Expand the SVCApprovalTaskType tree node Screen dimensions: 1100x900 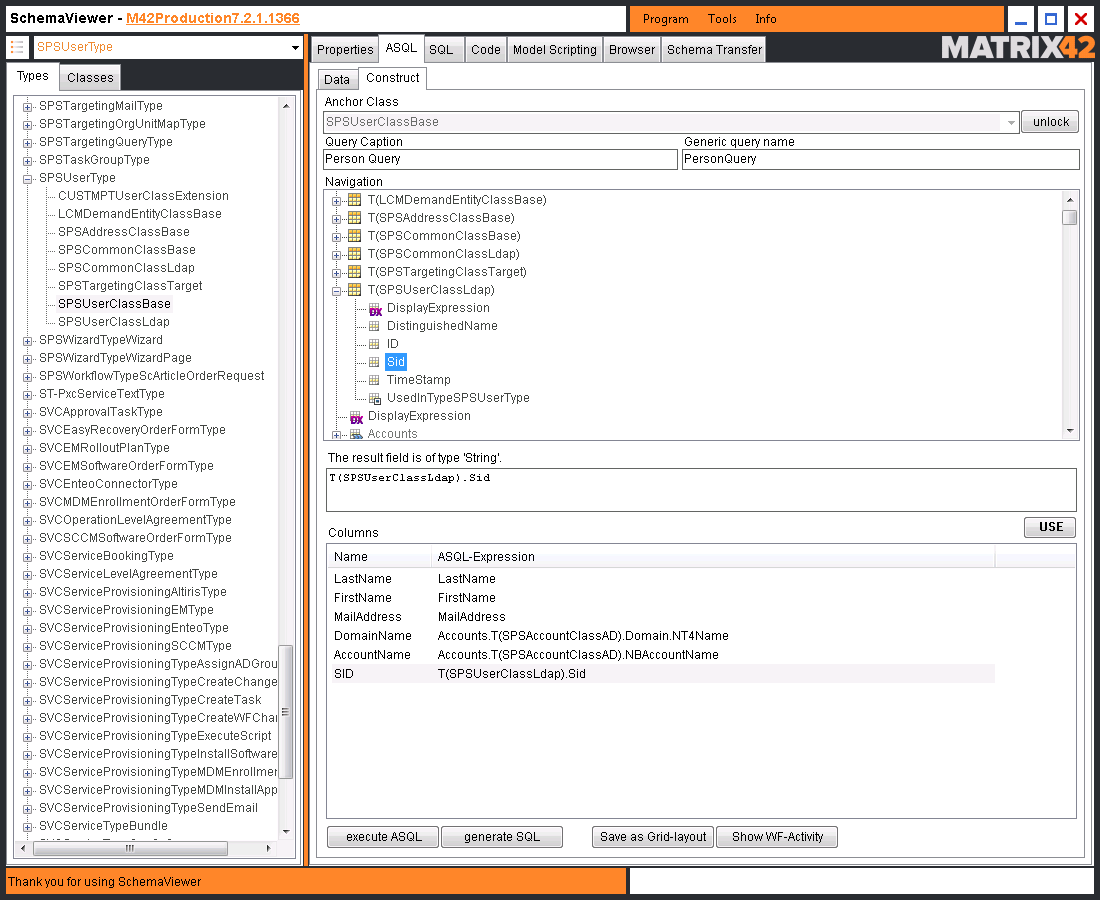[27, 413]
